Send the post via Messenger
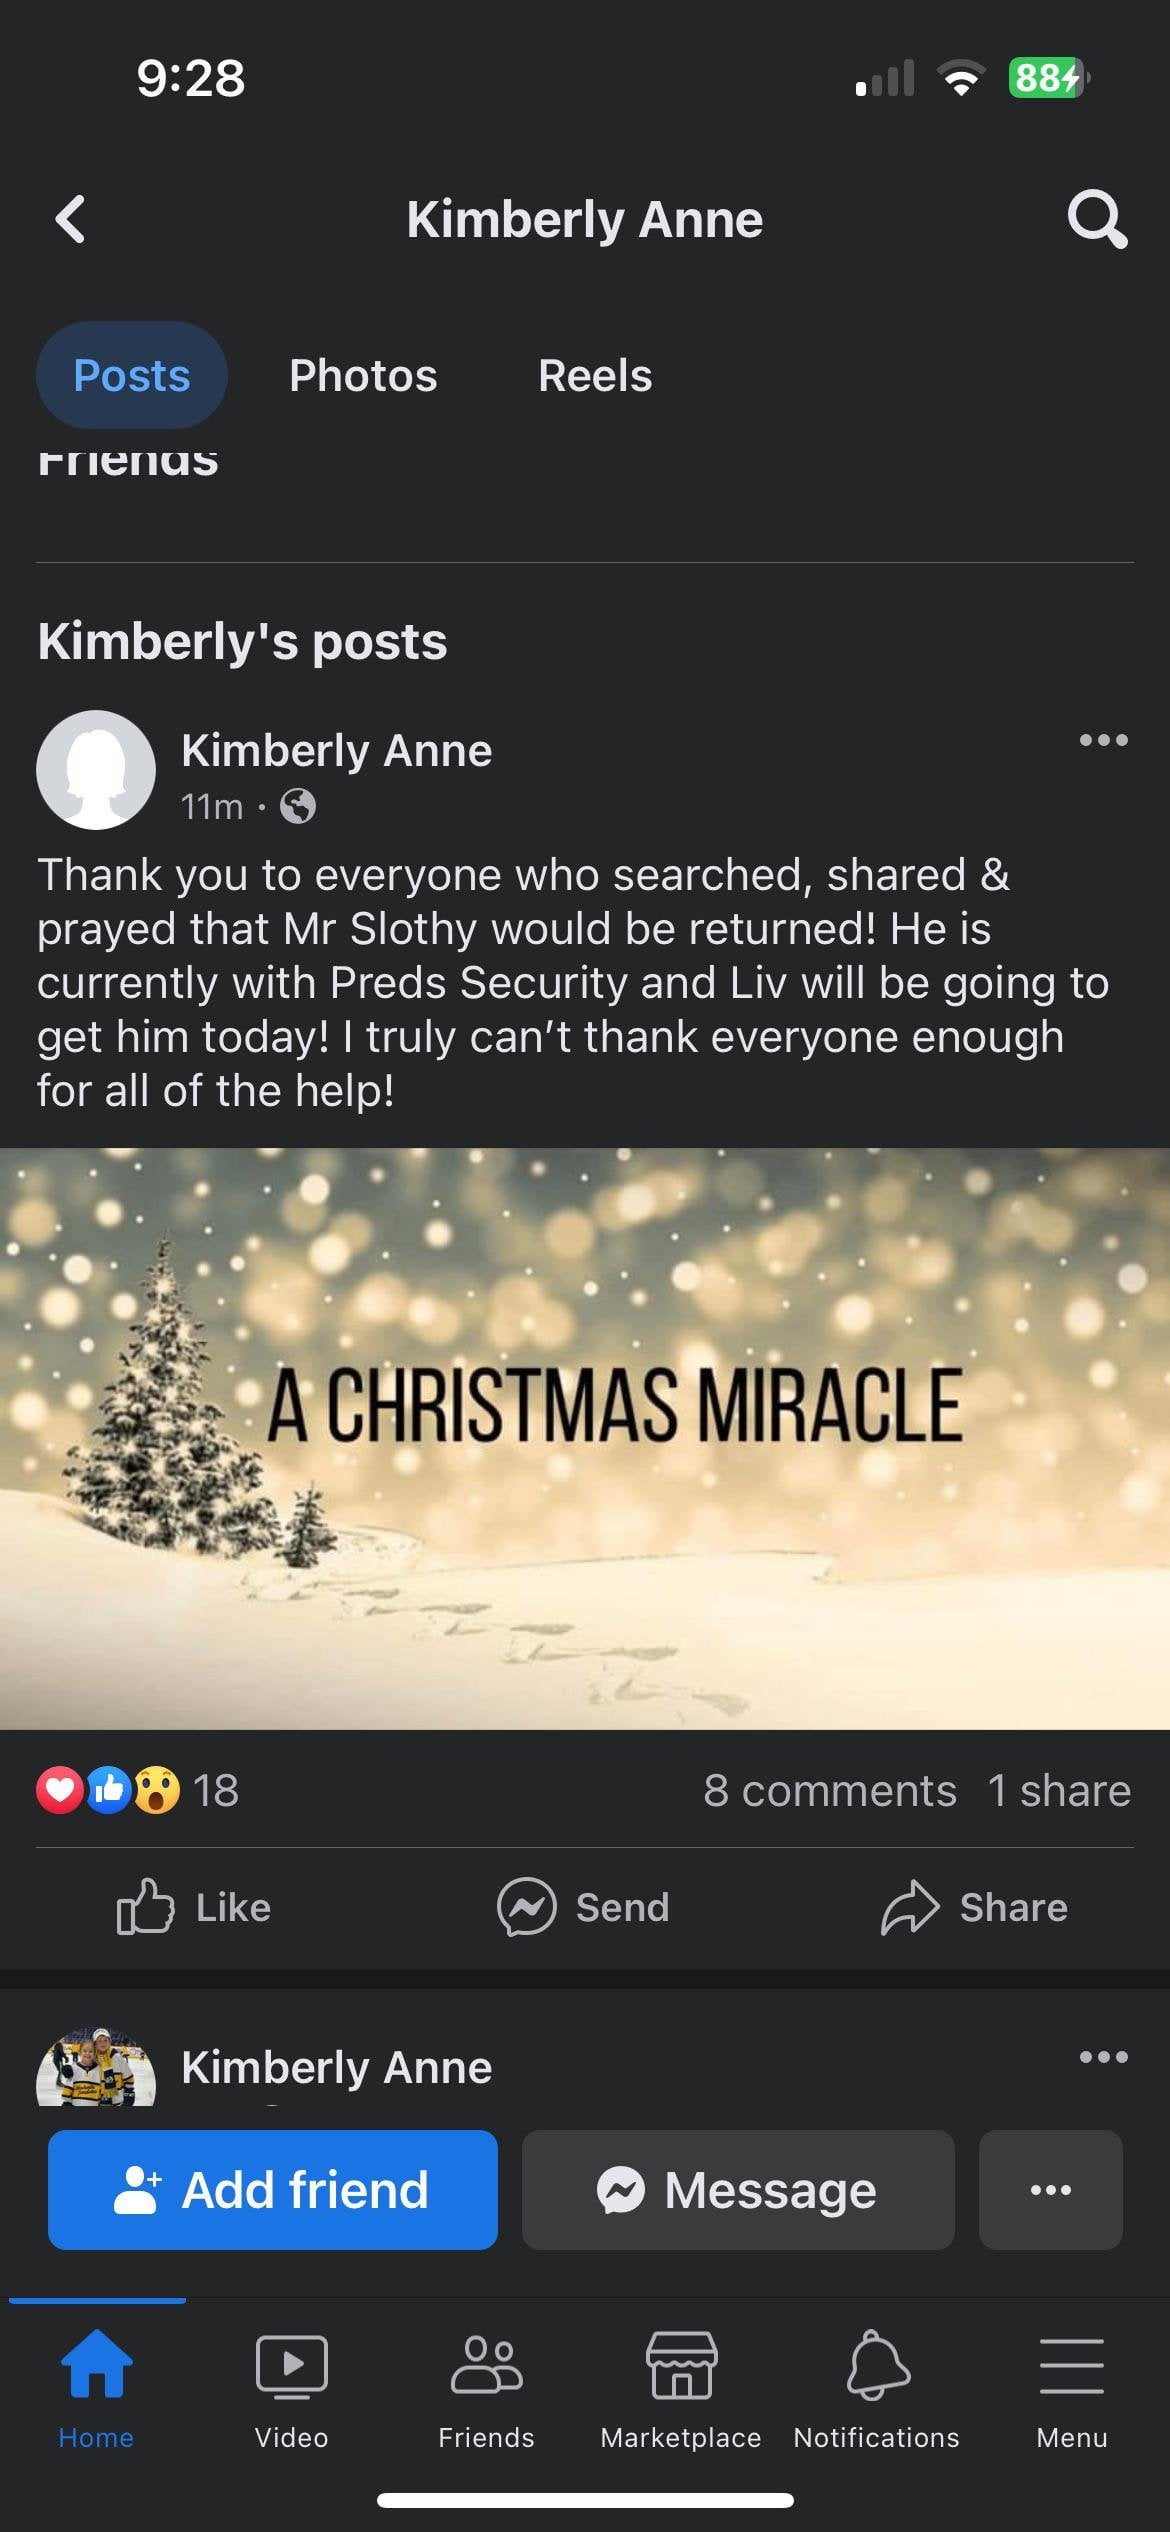The height and width of the screenshot is (2532, 1170). pyautogui.click(x=584, y=1907)
